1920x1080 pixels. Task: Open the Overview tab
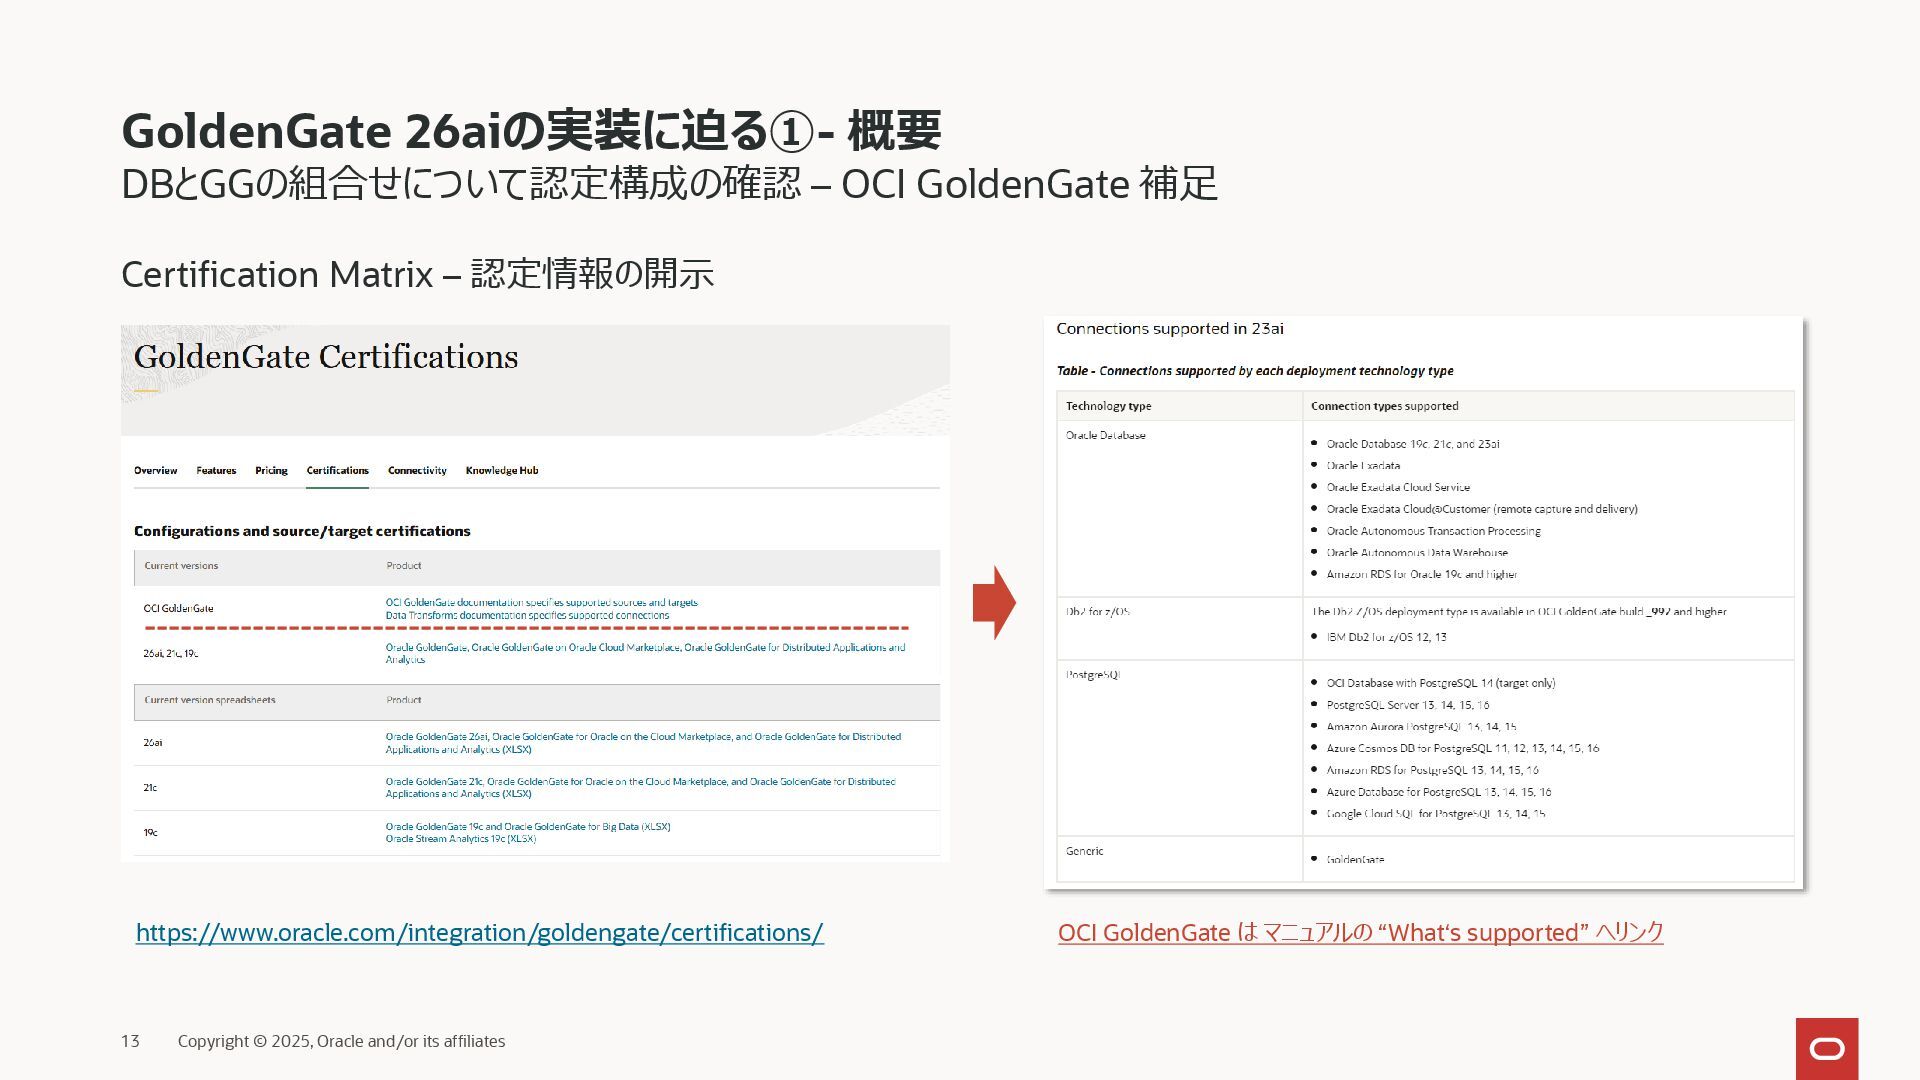[x=155, y=470]
